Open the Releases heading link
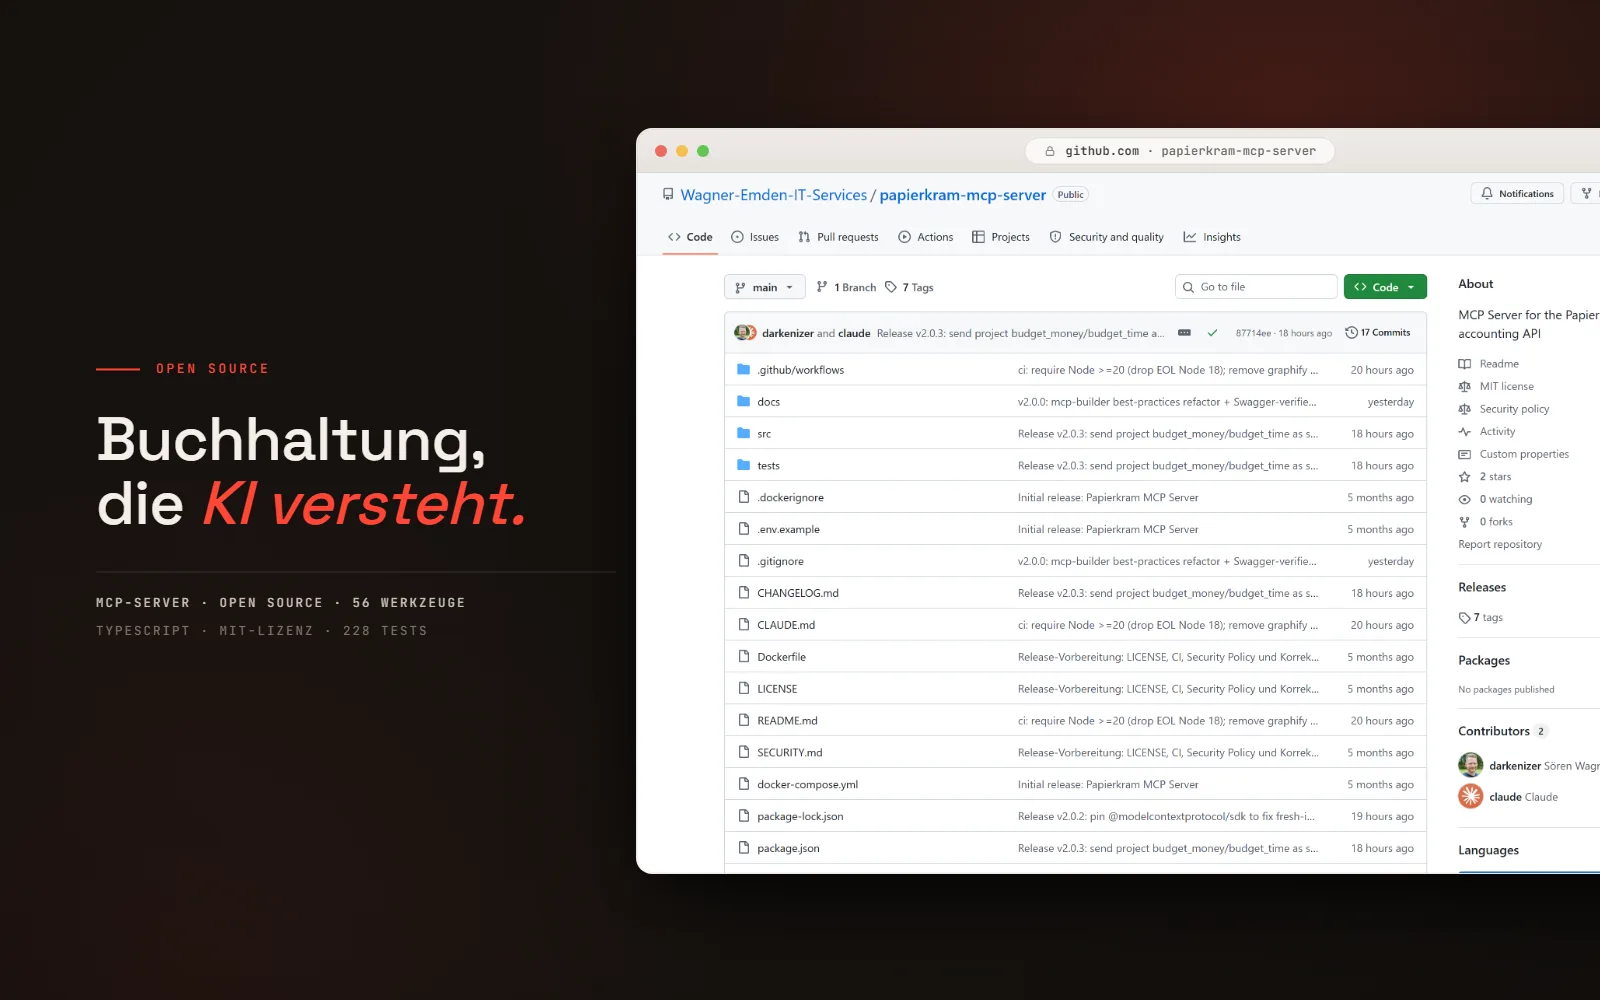Viewport: 1600px width, 1000px height. (x=1482, y=588)
